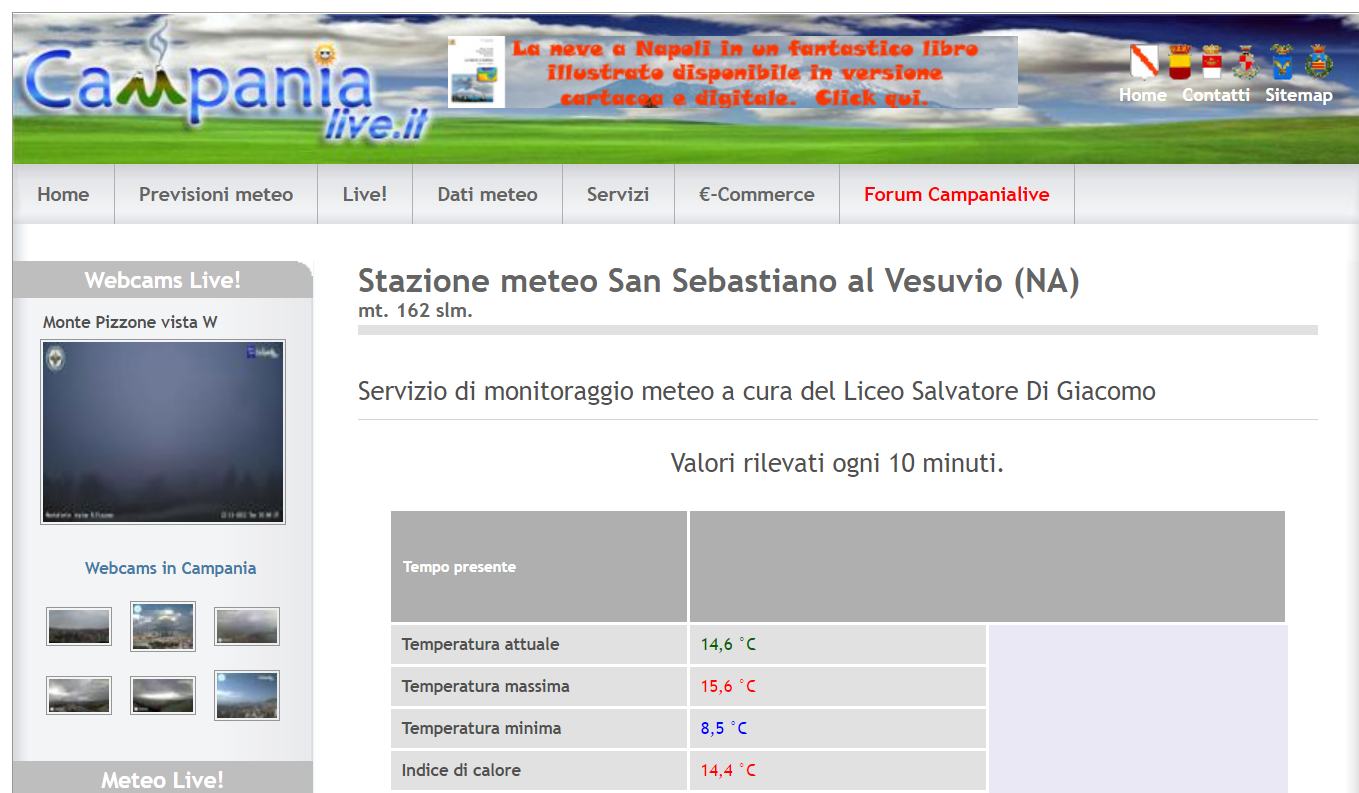The width and height of the screenshot is (1359, 793).
Task: Click the Contatti link in header
Action: click(1215, 95)
